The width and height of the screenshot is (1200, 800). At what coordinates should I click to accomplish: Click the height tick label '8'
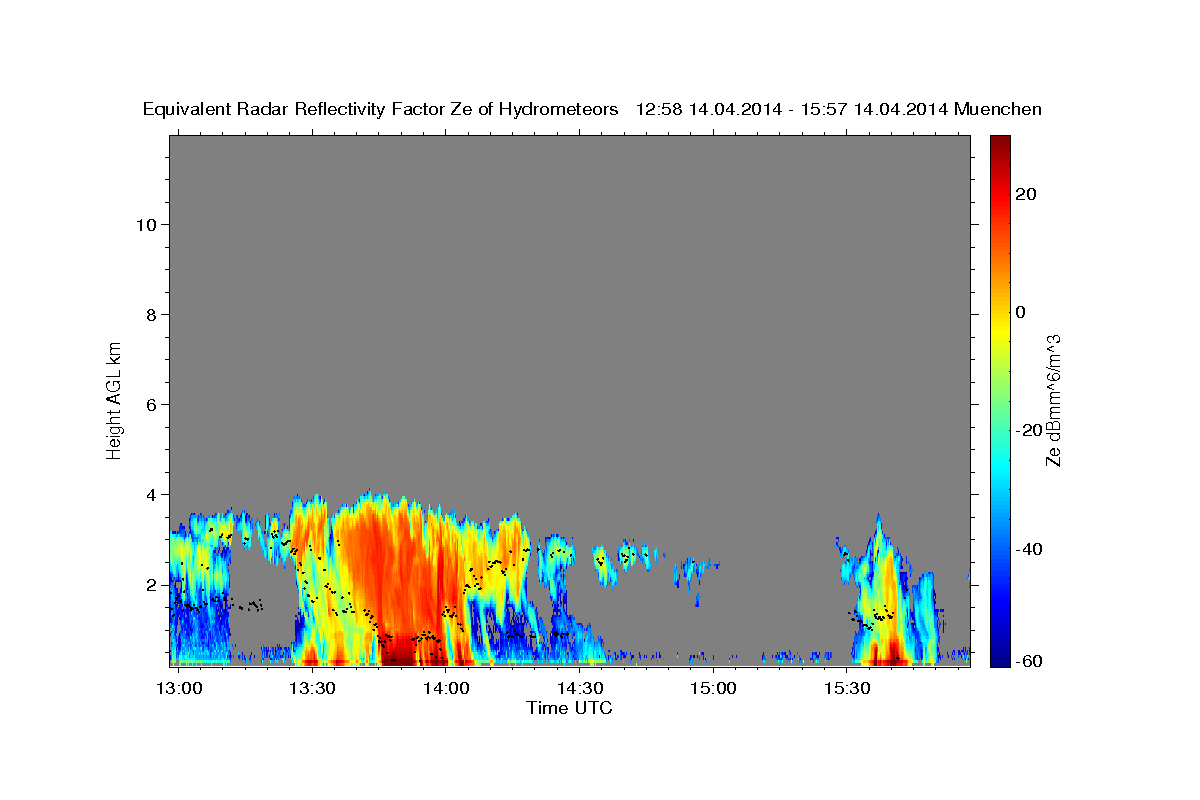[x=151, y=314]
